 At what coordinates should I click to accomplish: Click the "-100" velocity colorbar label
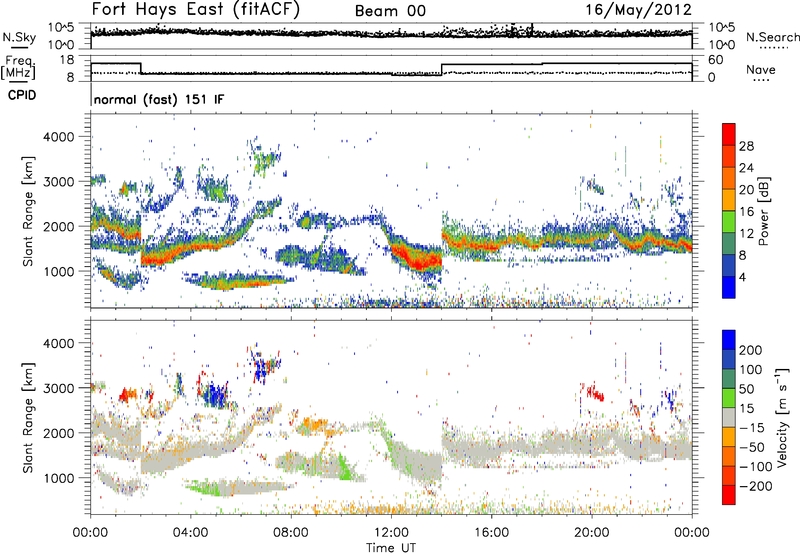(x=756, y=466)
